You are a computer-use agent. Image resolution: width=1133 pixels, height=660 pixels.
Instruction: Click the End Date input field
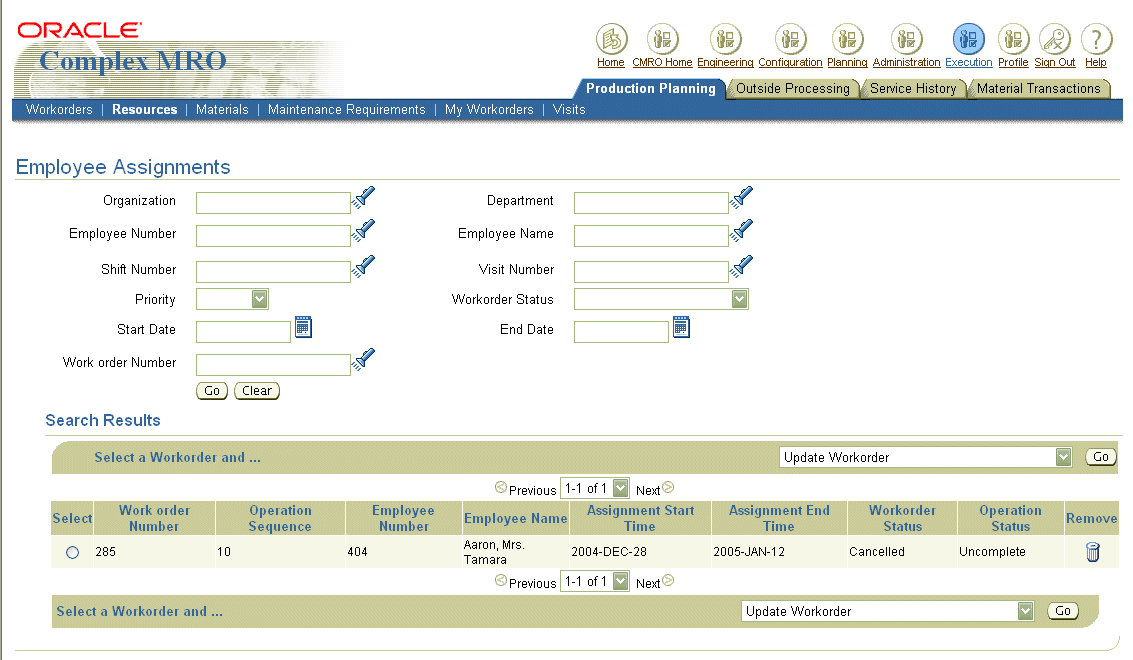[x=621, y=332]
